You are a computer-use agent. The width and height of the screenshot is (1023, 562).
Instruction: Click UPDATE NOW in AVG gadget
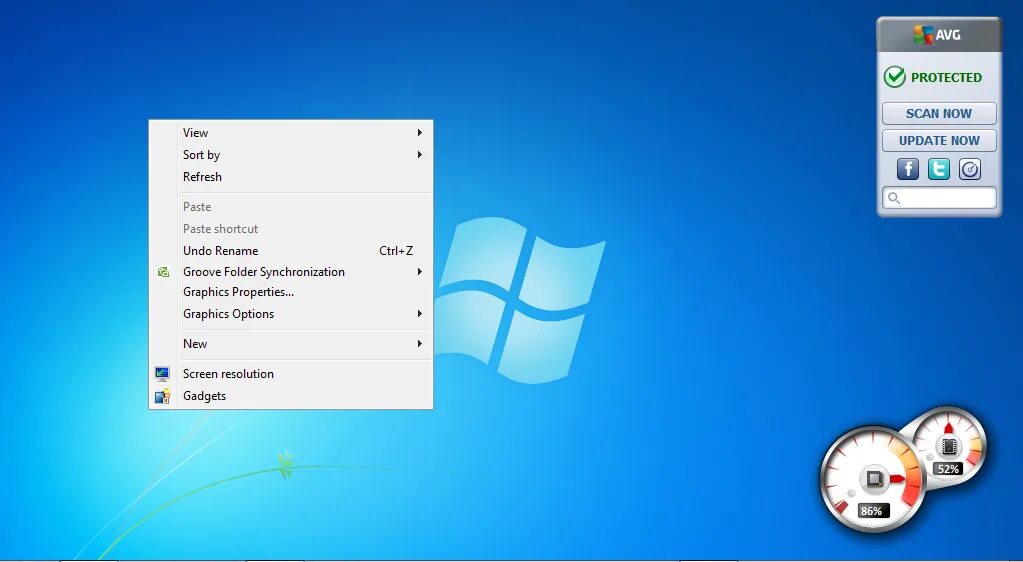point(939,140)
